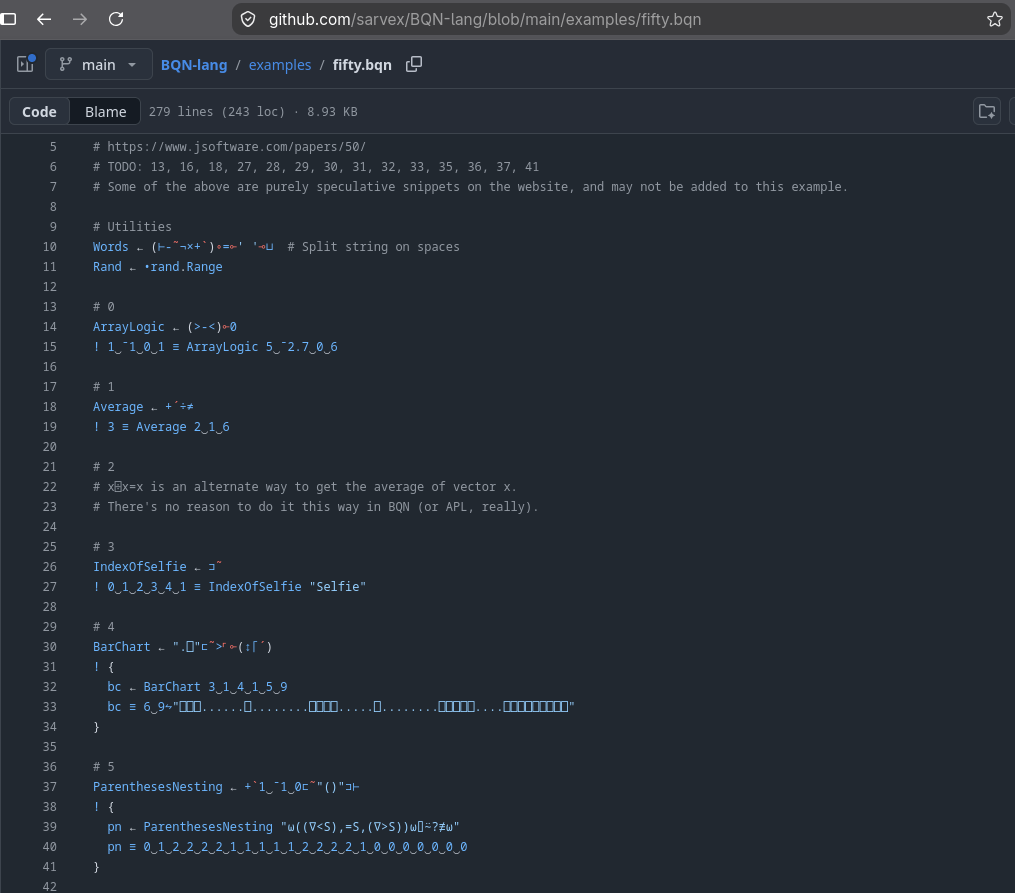
Task: Click line number 10
Action: 50,247
